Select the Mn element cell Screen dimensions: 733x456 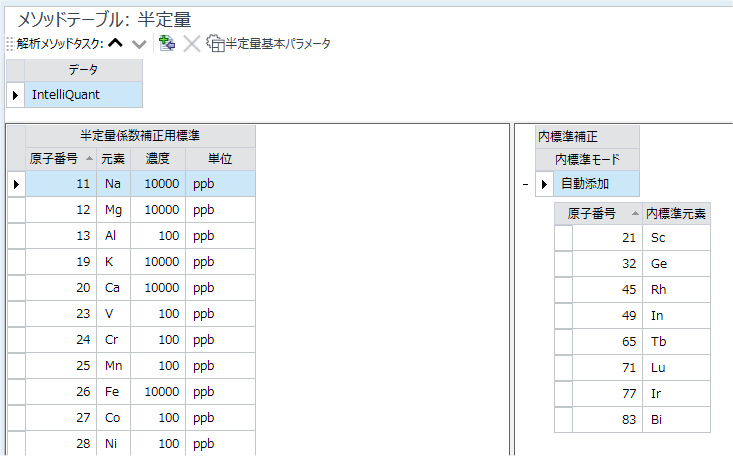click(113, 365)
